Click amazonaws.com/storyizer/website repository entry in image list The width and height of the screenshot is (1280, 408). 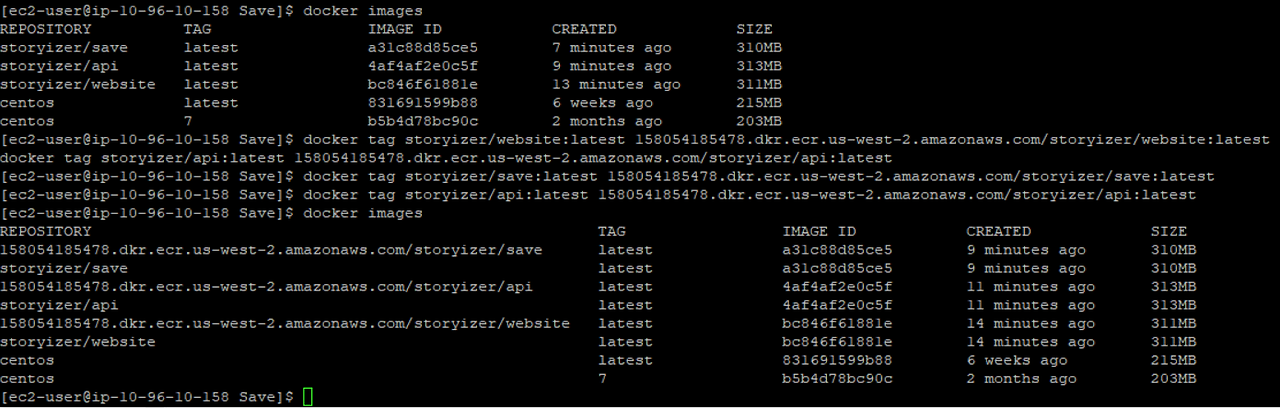point(285,324)
